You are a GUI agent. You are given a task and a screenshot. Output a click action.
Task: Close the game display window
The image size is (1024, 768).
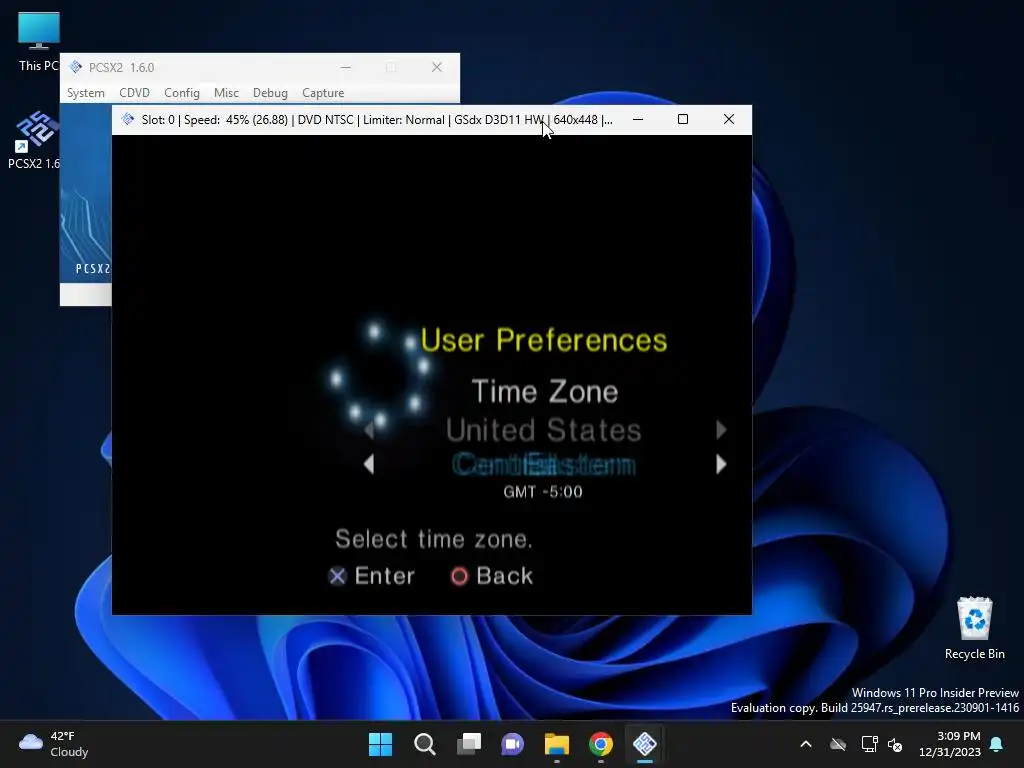[x=729, y=120]
